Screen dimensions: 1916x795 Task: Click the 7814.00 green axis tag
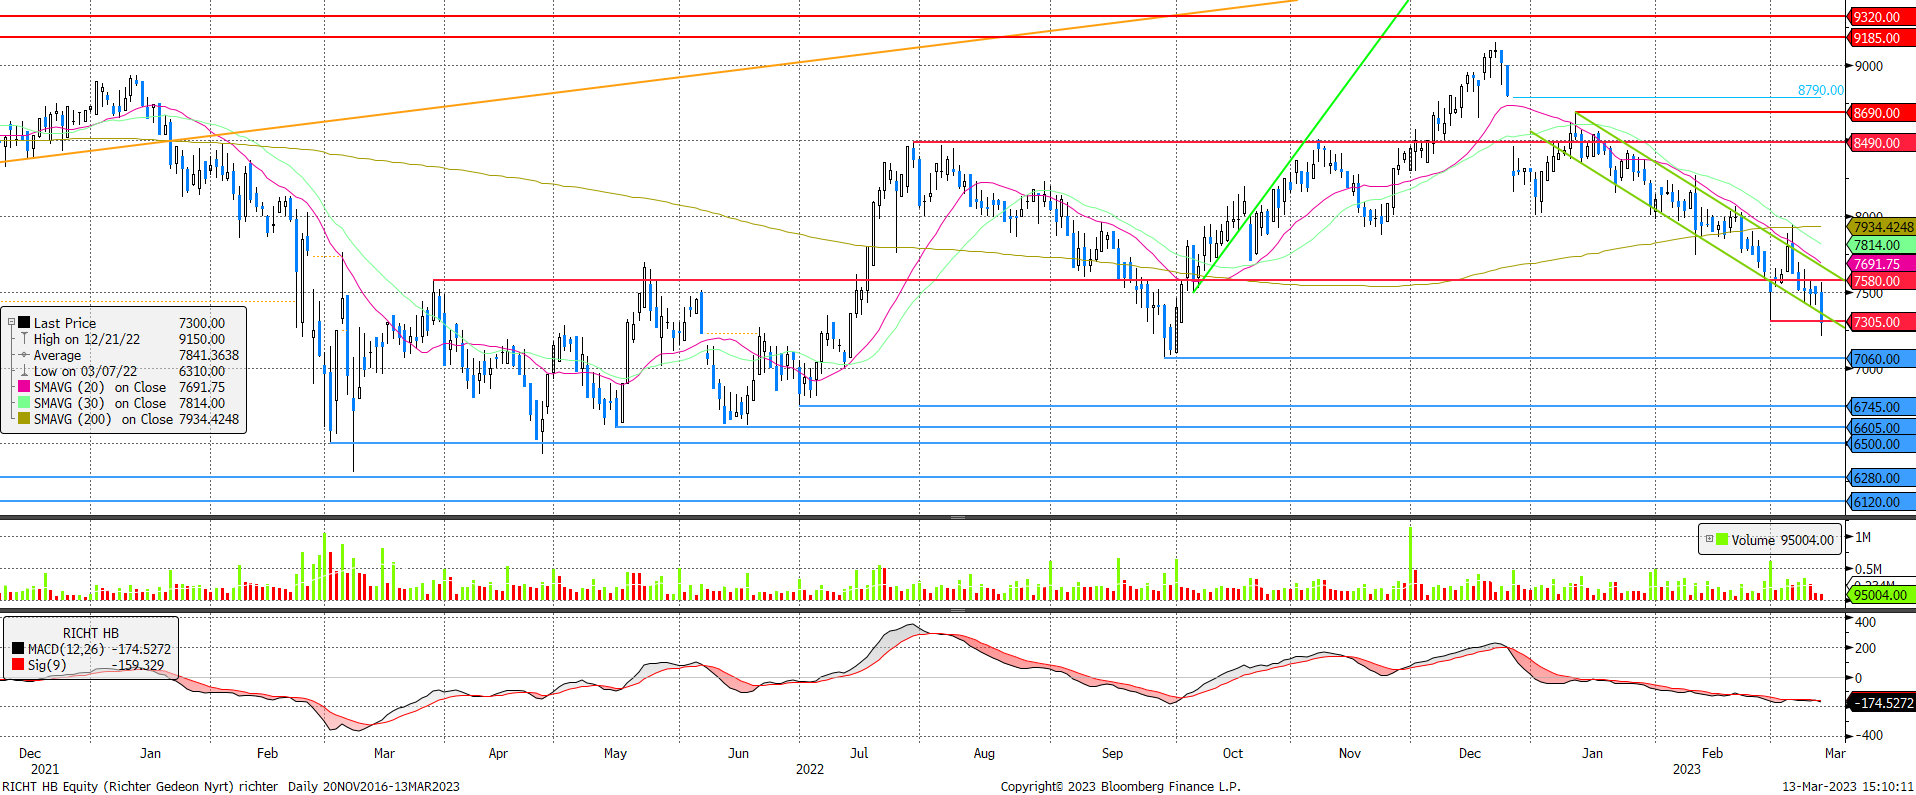click(1880, 245)
